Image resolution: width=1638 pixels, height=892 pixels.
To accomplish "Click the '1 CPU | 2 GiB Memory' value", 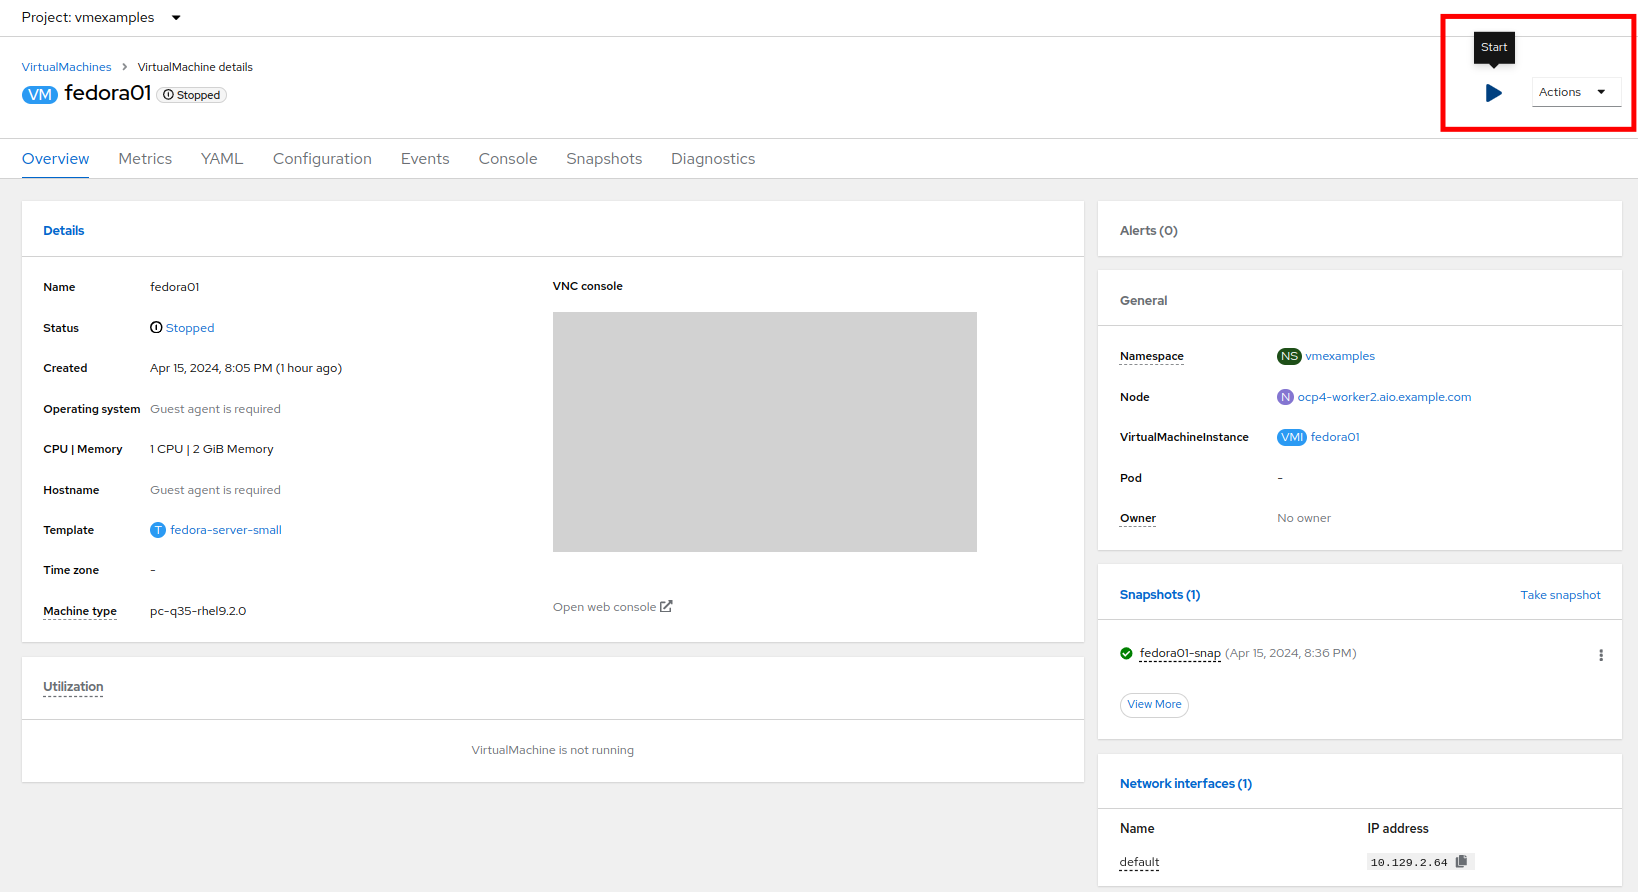I will pyautogui.click(x=212, y=449).
